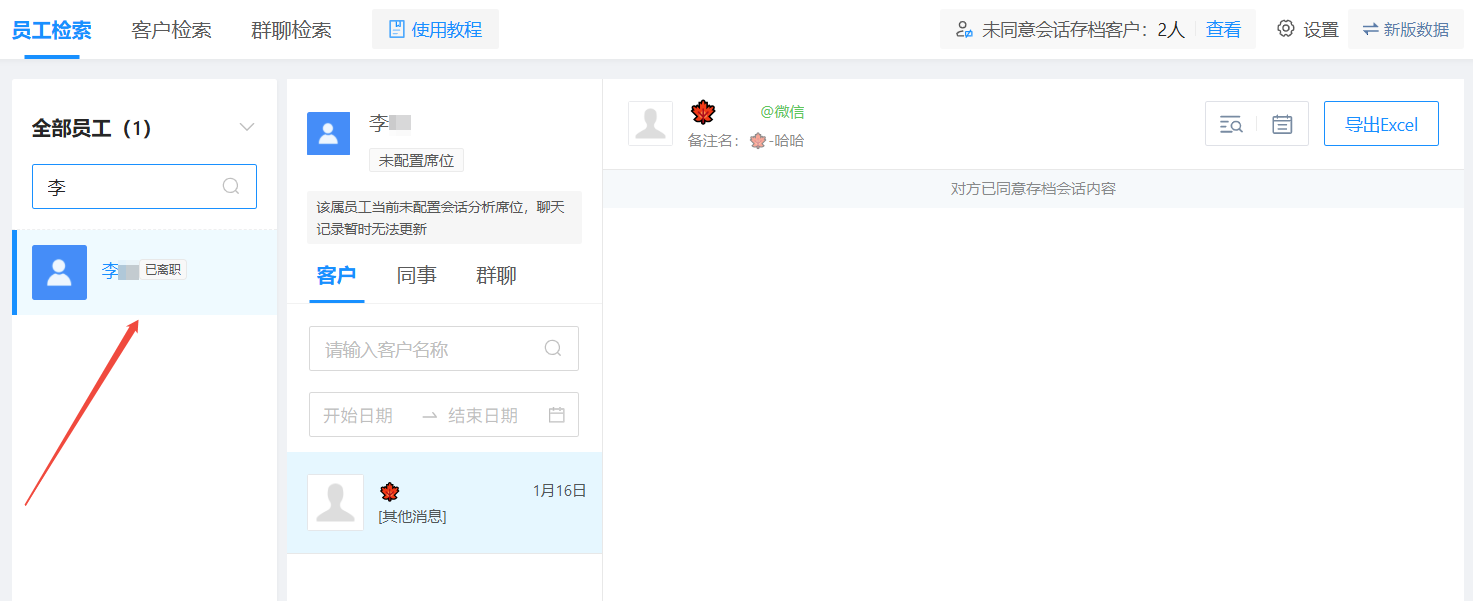The image size is (1473, 601).
Task: Click the magnifier icon in customer name field
Action: (553, 348)
